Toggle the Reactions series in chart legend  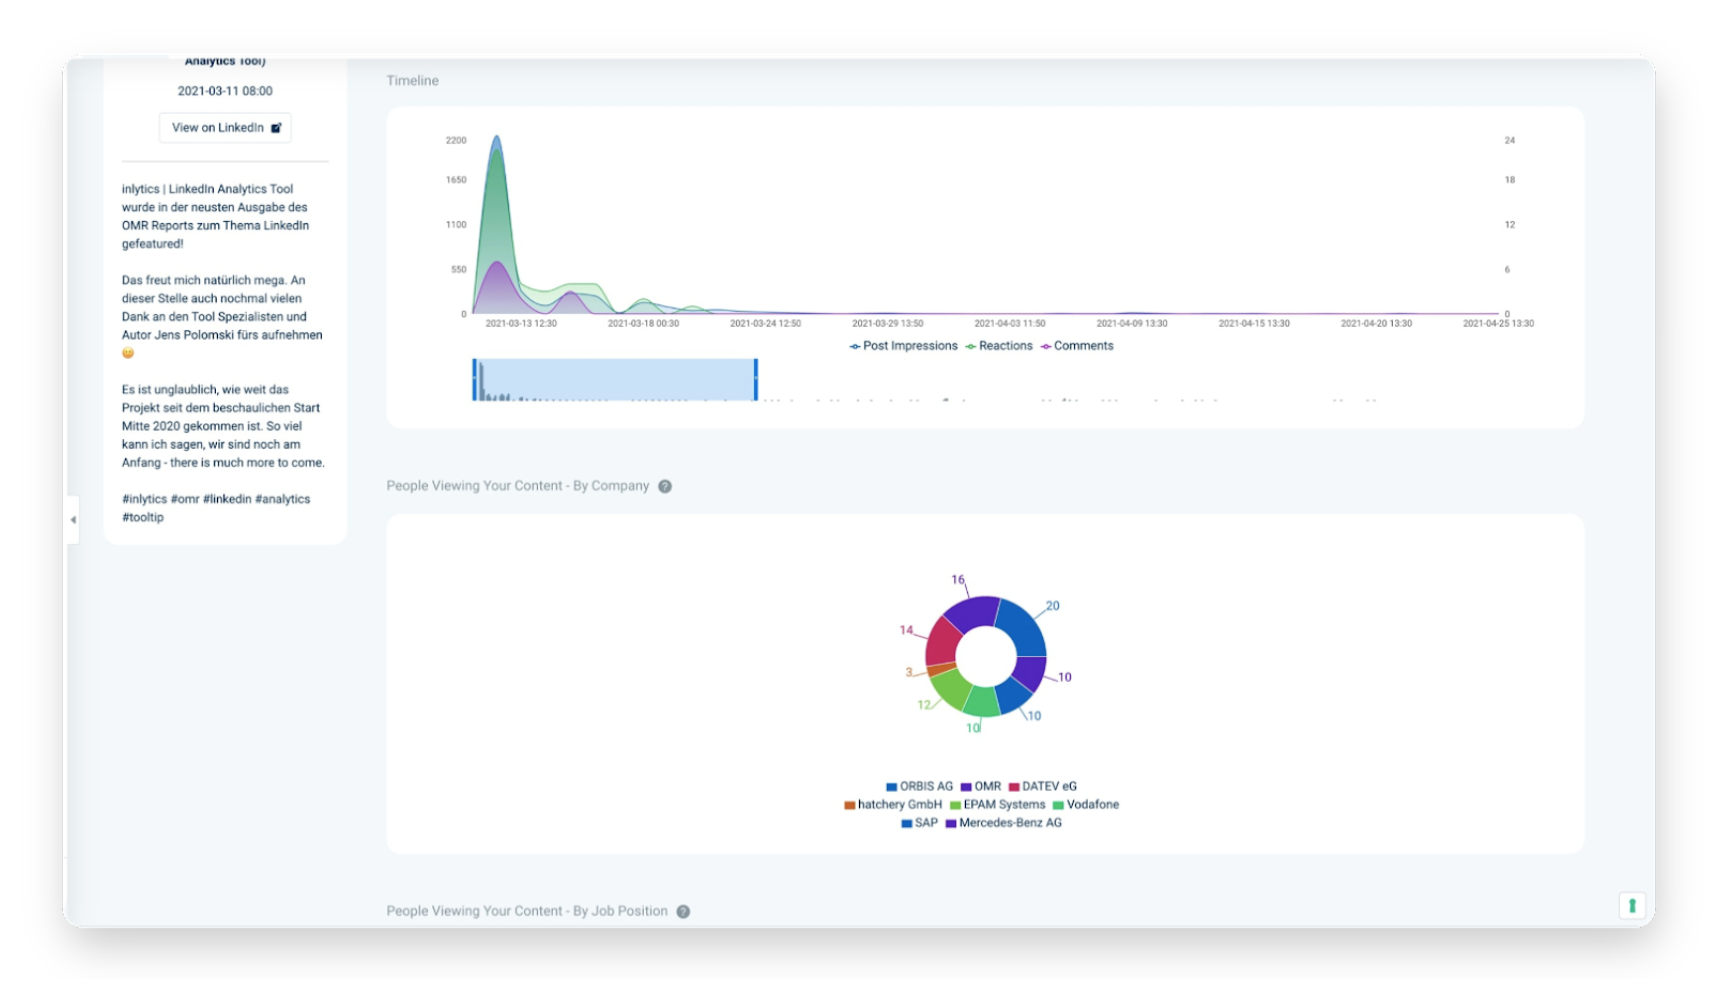click(x=999, y=346)
